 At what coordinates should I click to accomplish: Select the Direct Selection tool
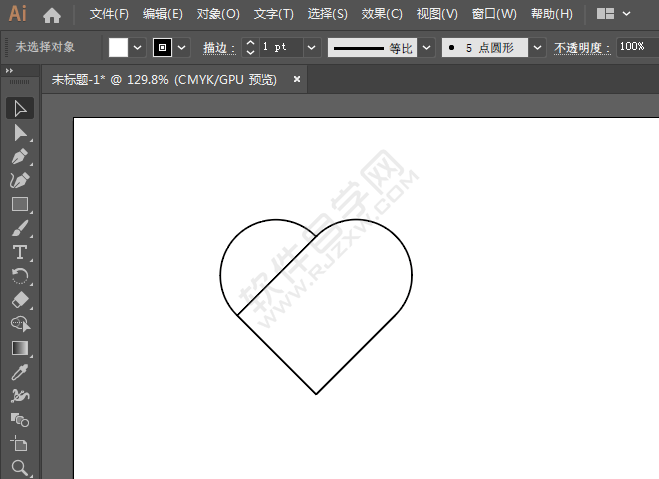(x=19, y=132)
